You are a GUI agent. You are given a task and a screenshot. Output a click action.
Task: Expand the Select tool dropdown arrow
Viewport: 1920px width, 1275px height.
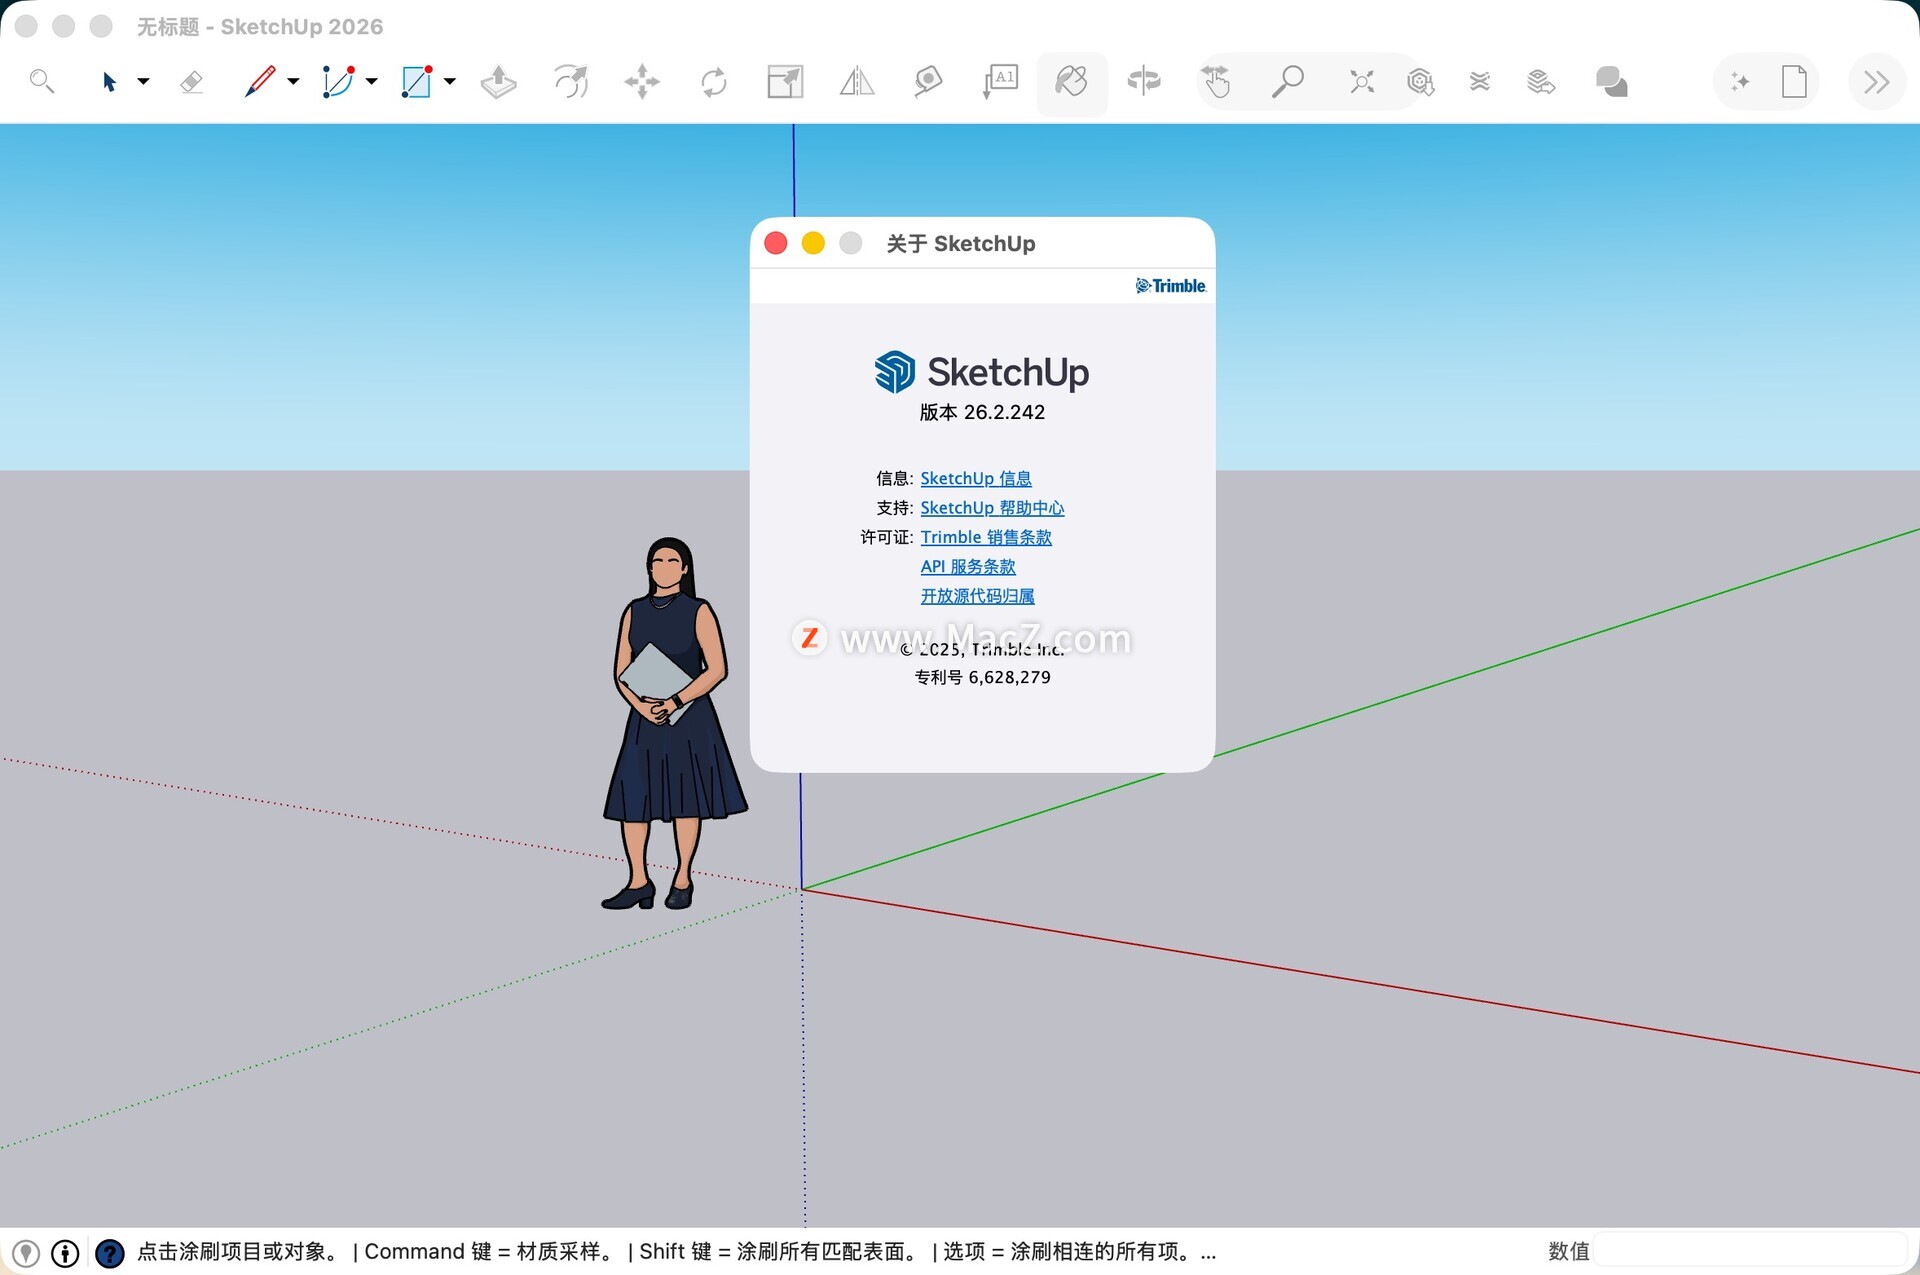(x=143, y=81)
